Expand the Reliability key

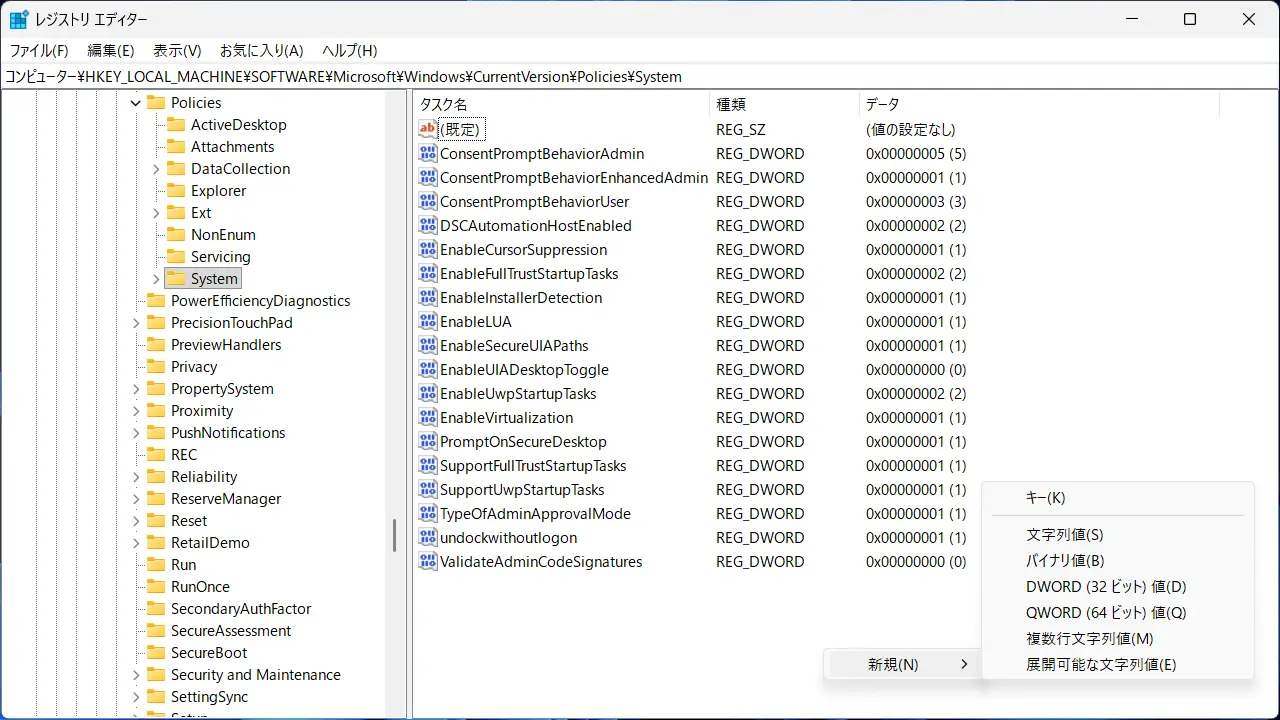tap(136, 476)
